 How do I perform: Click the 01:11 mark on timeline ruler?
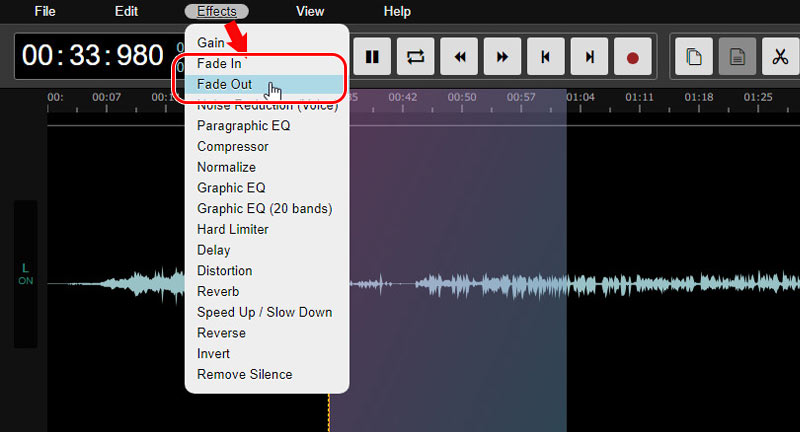coord(639,97)
